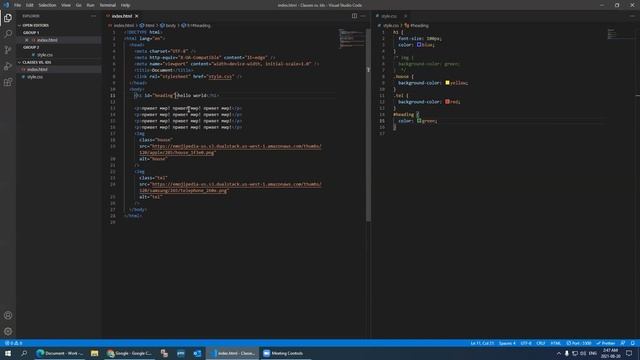Click the green color swatch under #heading
This screenshot has height=360, width=640.
tap(419, 121)
